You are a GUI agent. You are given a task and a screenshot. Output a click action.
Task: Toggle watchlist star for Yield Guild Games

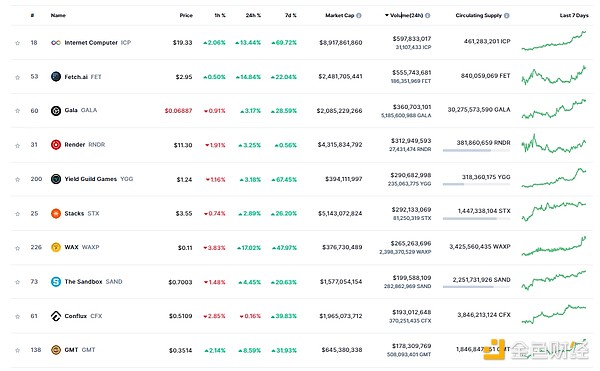pyautogui.click(x=17, y=179)
